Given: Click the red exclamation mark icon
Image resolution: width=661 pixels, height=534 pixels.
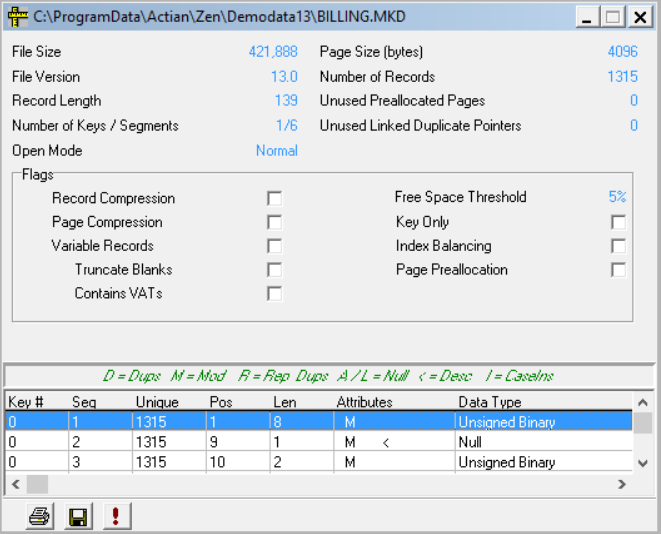Looking at the screenshot, I should 117,516.
